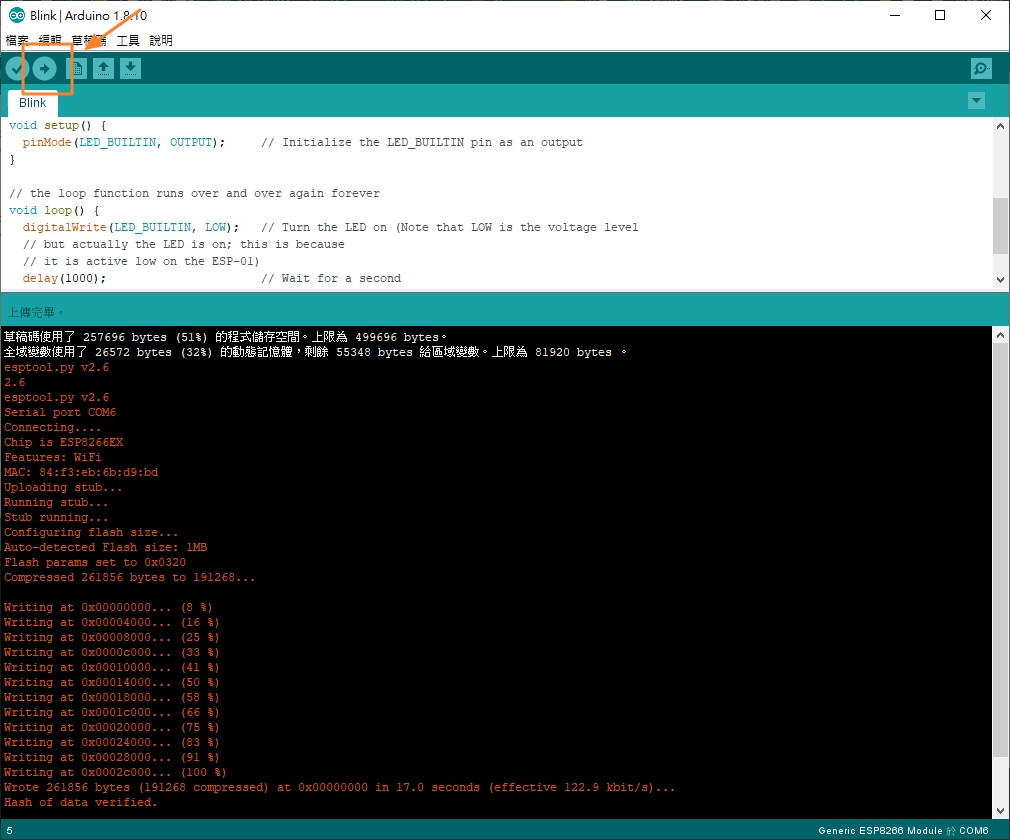Click console line 'Configuring flash size...'
Viewport: 1010px width, 840px height.
point(91,533)
